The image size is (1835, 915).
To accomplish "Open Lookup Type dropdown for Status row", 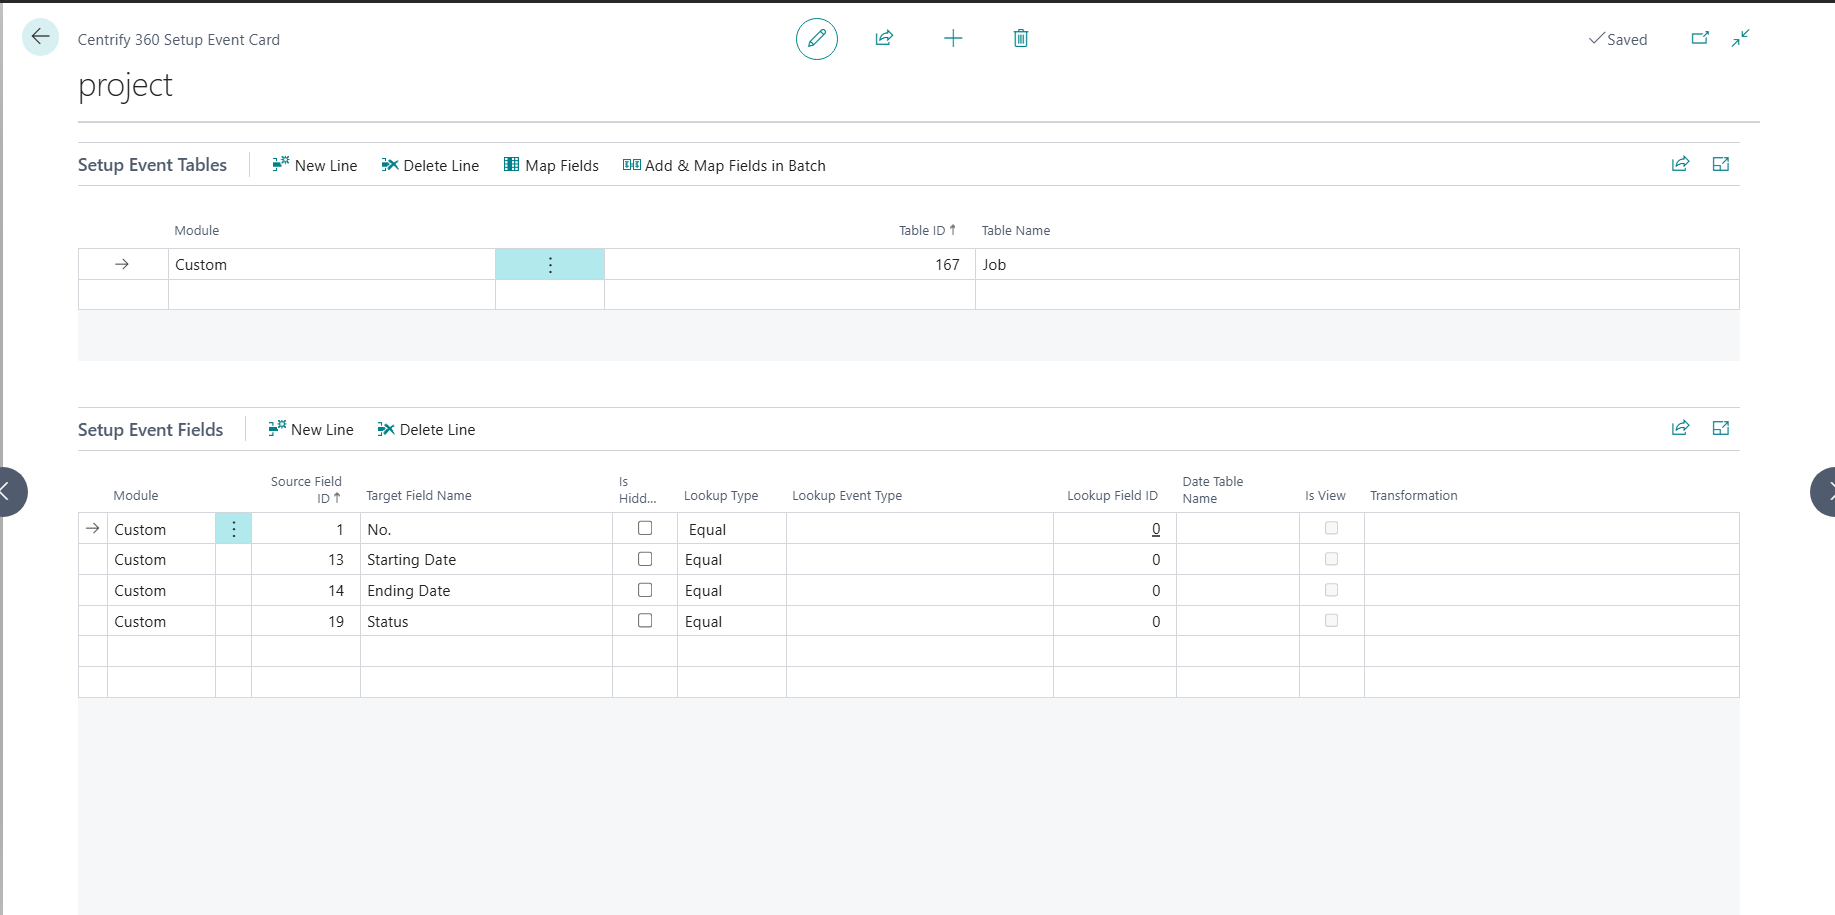I will coord(732,621).
